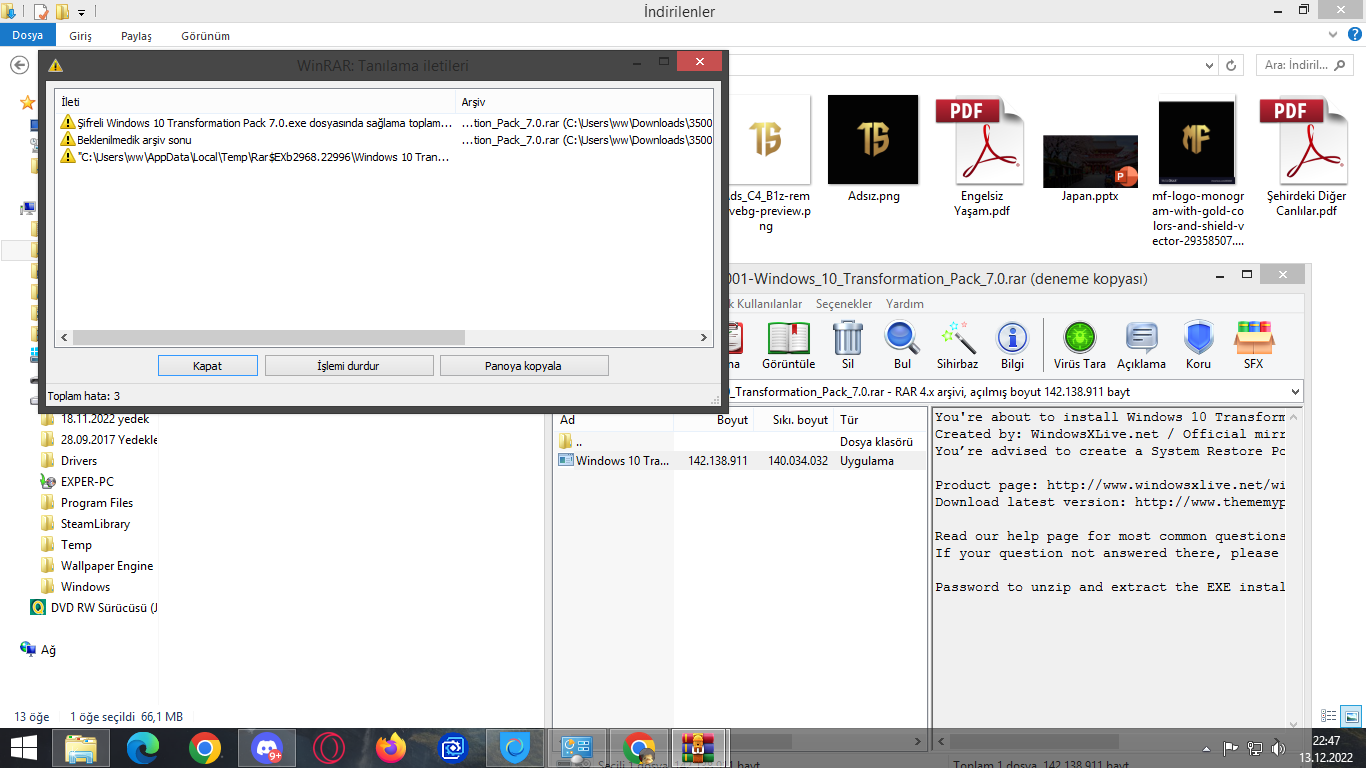Open Discord from the taskbar

pyautogui.click(x=267, y=748)
